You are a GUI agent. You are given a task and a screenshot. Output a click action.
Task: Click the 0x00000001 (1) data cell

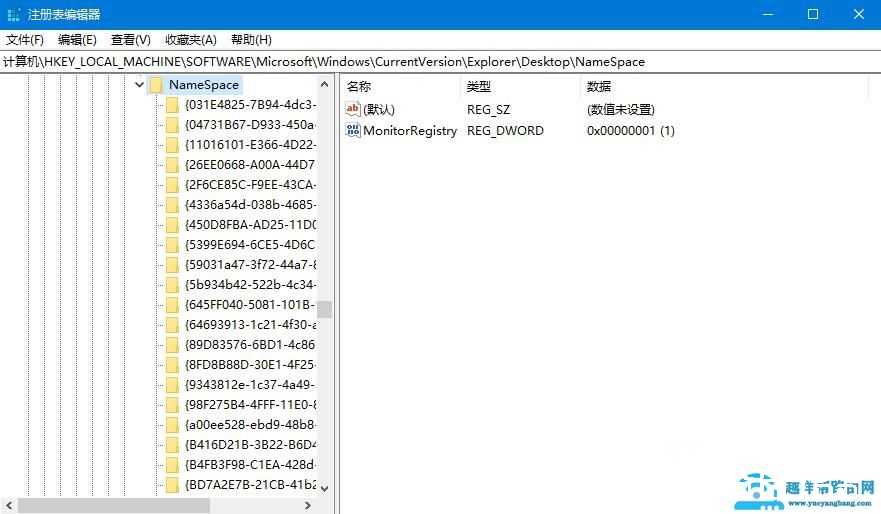click(x=630, y=131)
